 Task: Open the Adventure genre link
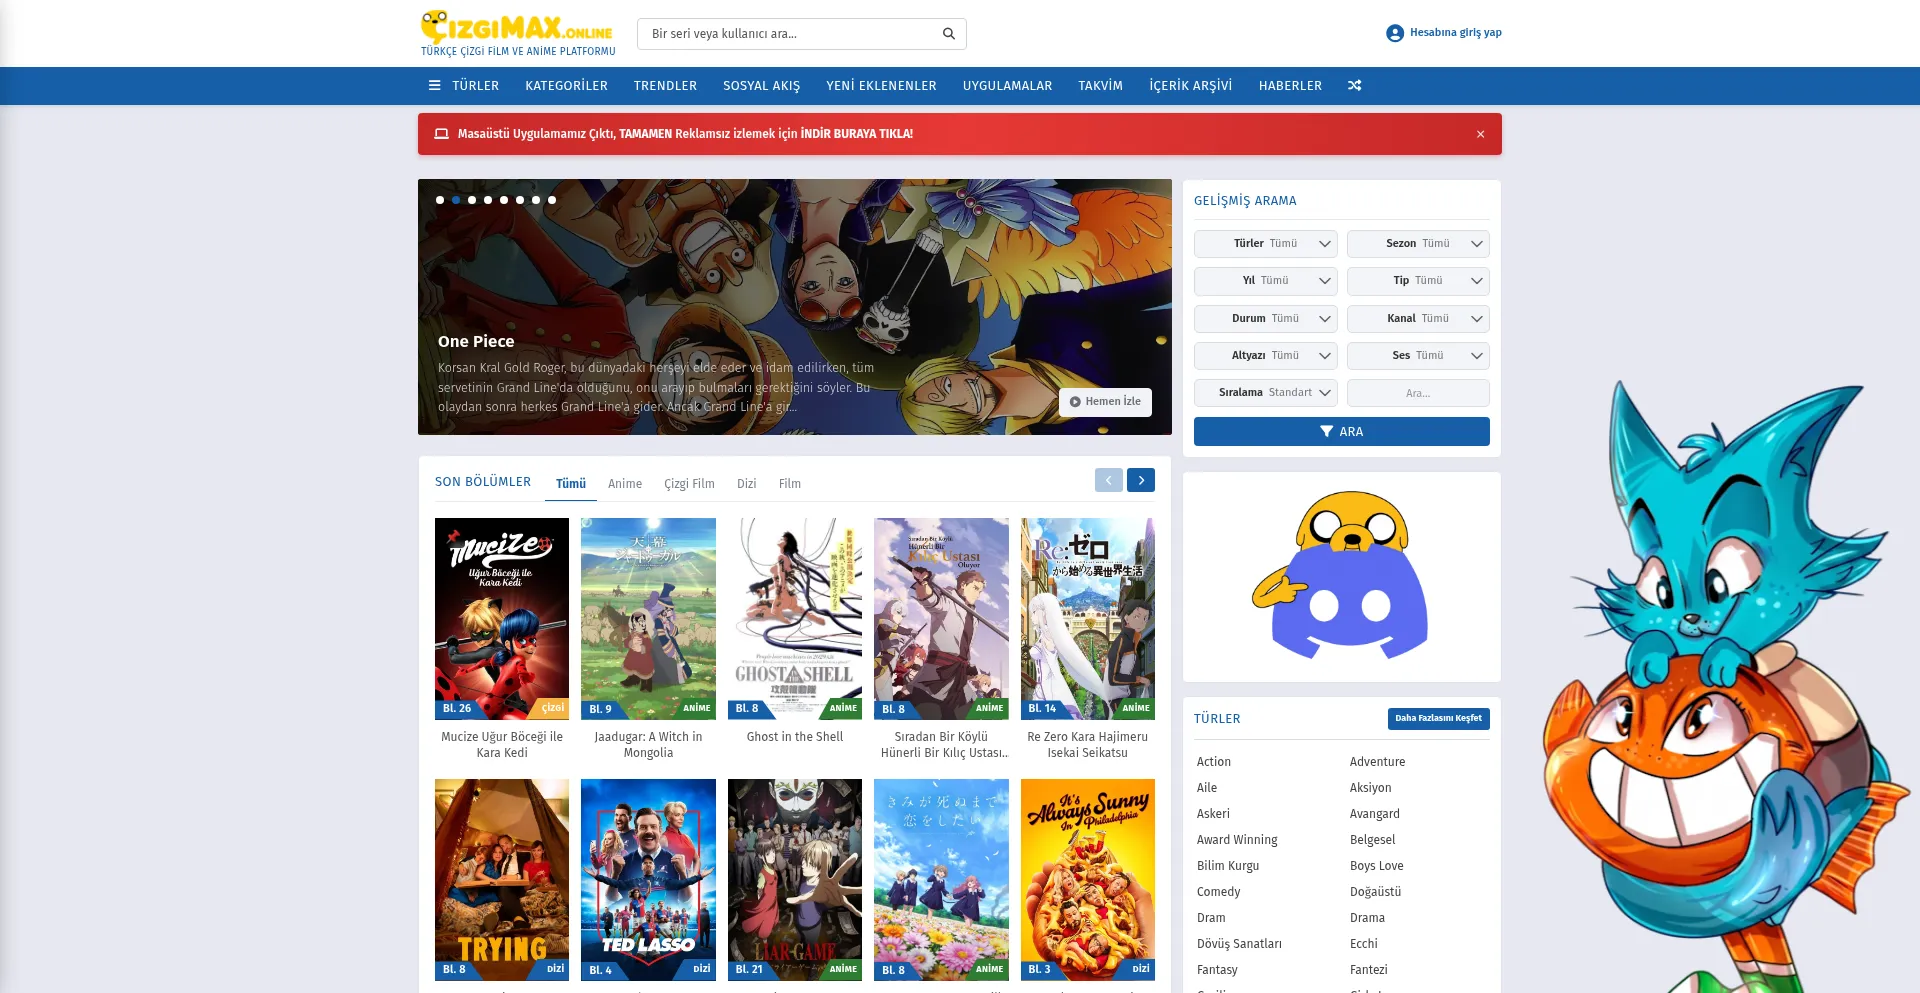pos(1377,762)
